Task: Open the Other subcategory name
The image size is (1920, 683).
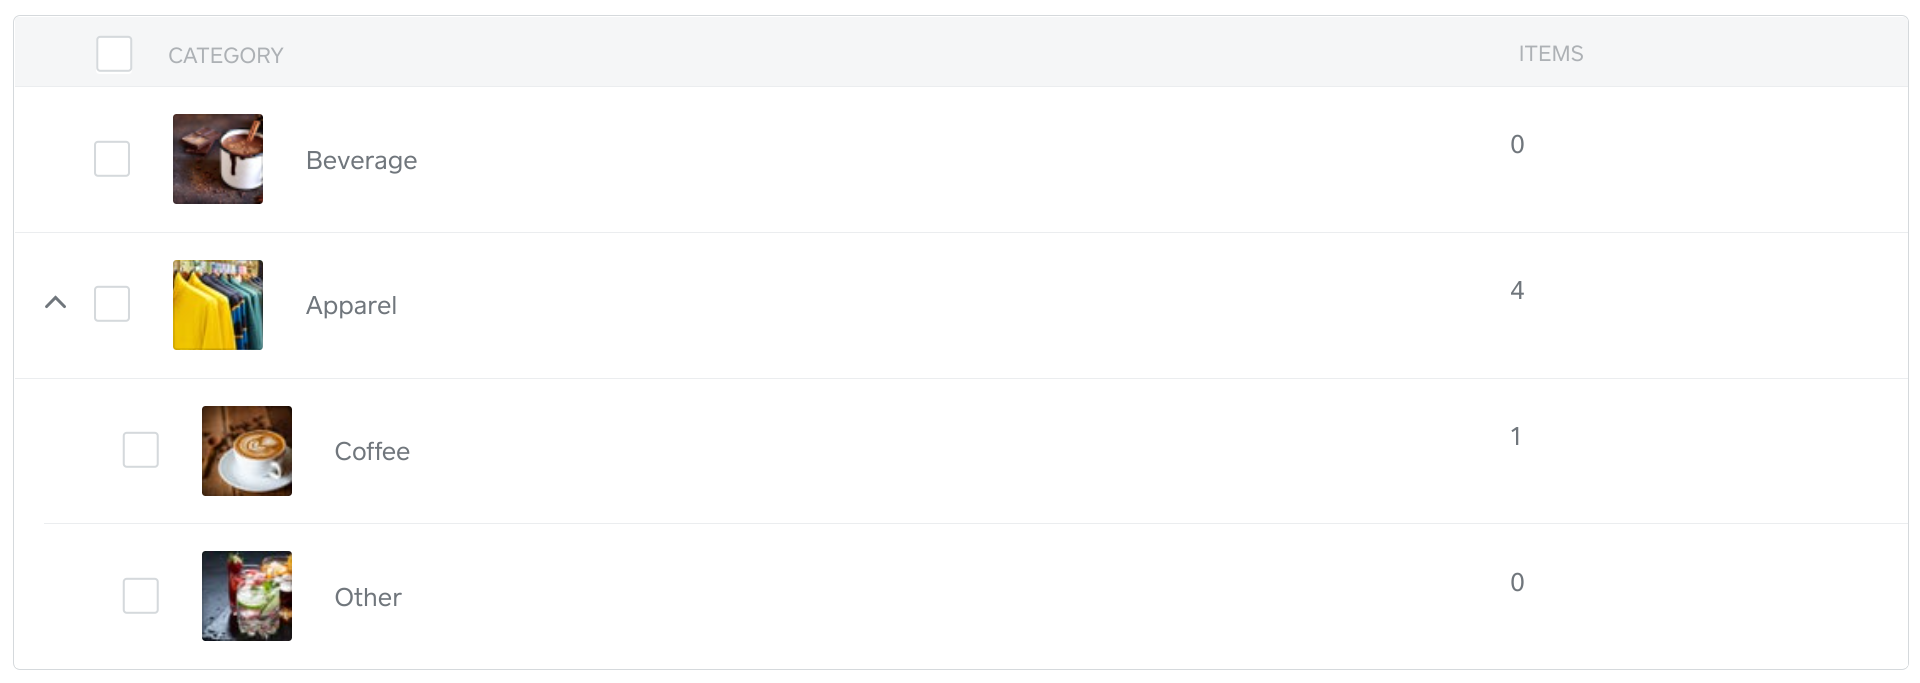Action: 368,598
